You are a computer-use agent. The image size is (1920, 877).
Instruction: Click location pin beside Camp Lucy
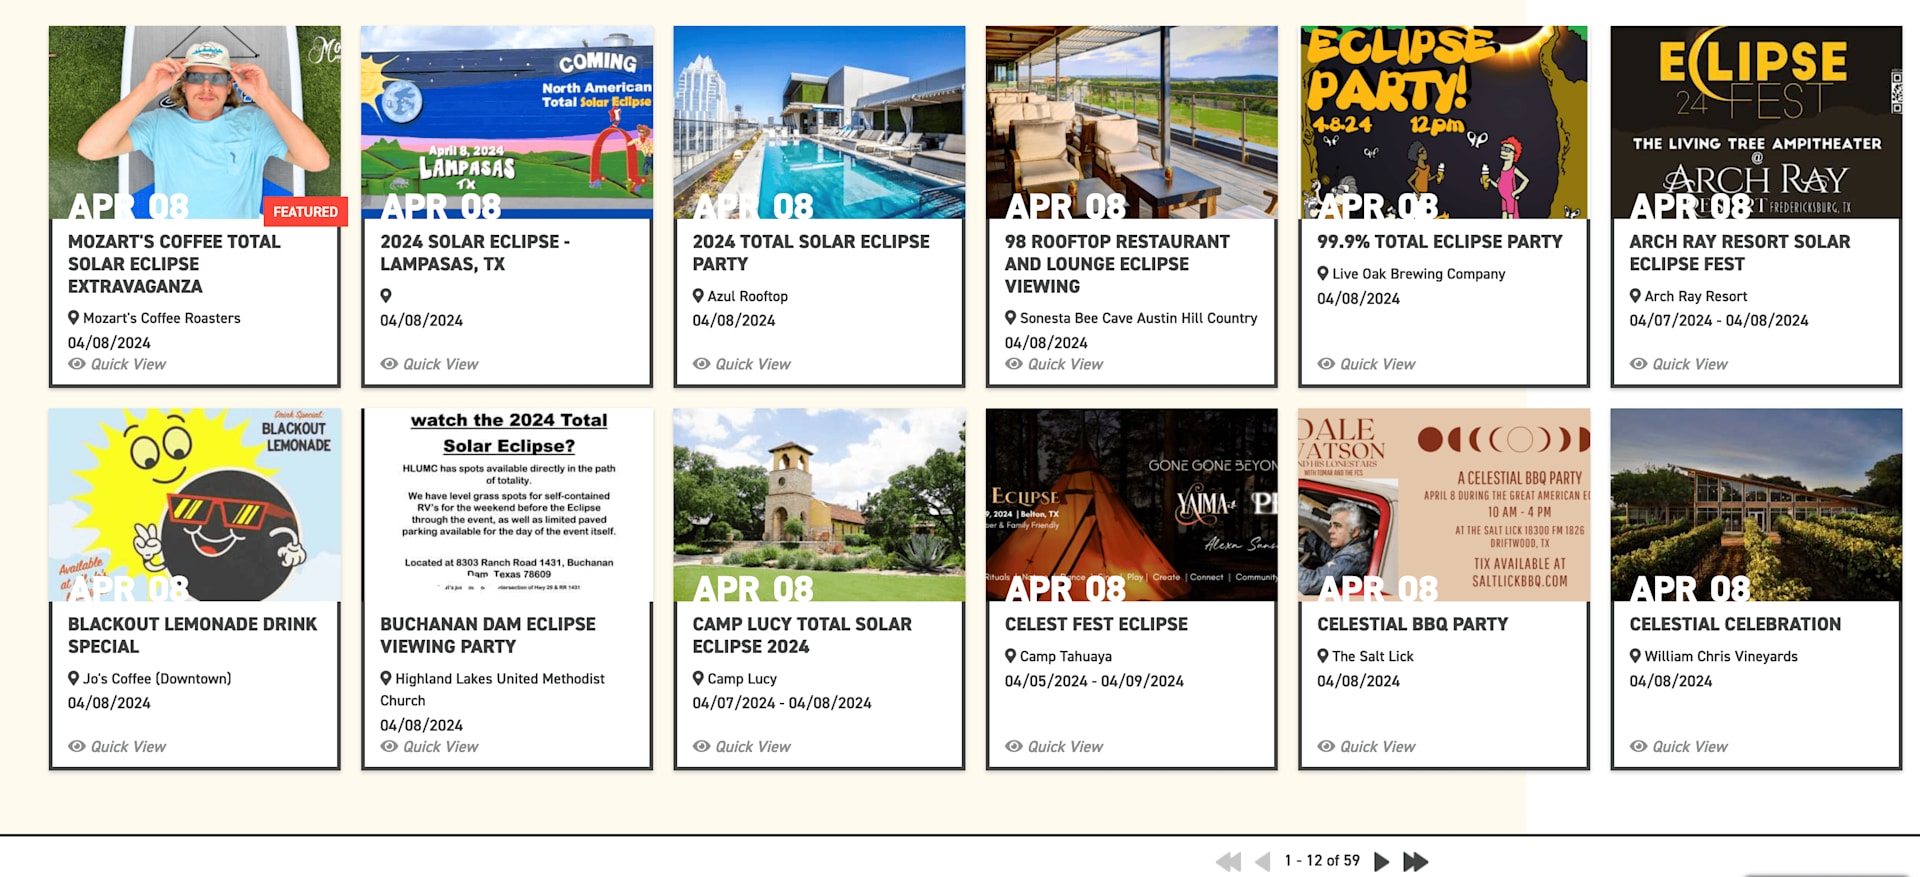coord(698,678)
